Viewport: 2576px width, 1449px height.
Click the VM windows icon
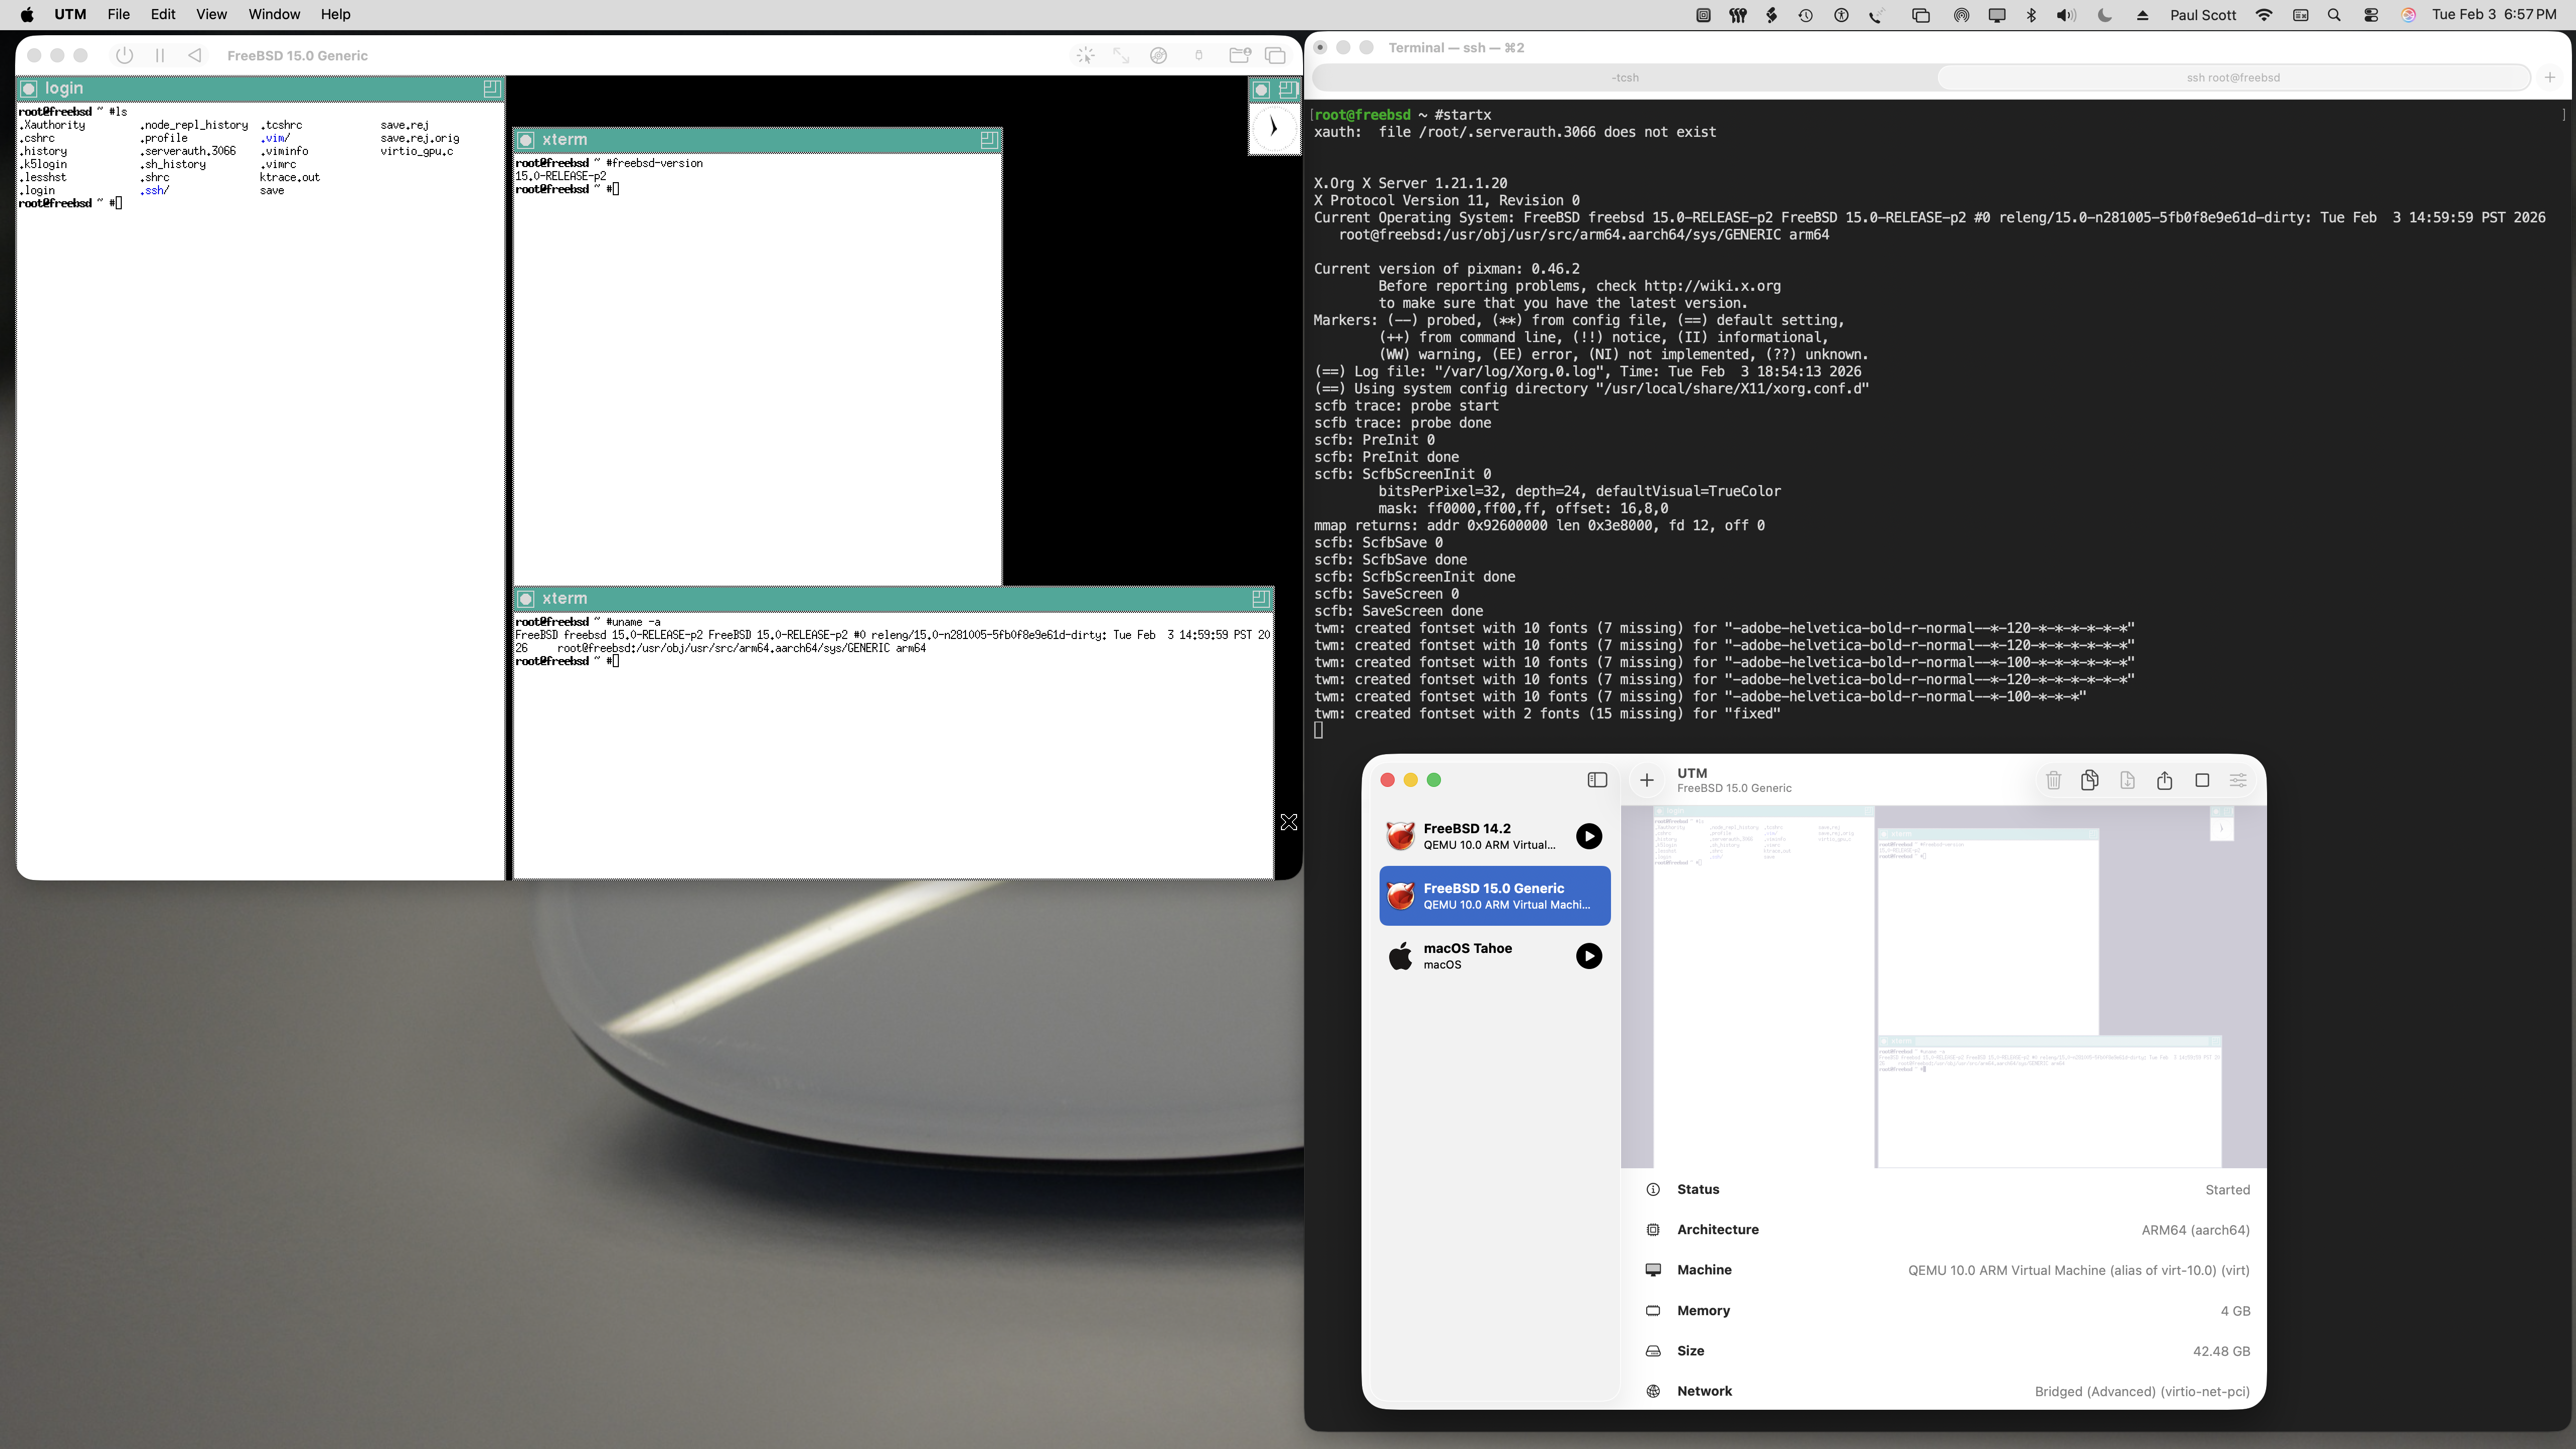(x=1275, y=56)
